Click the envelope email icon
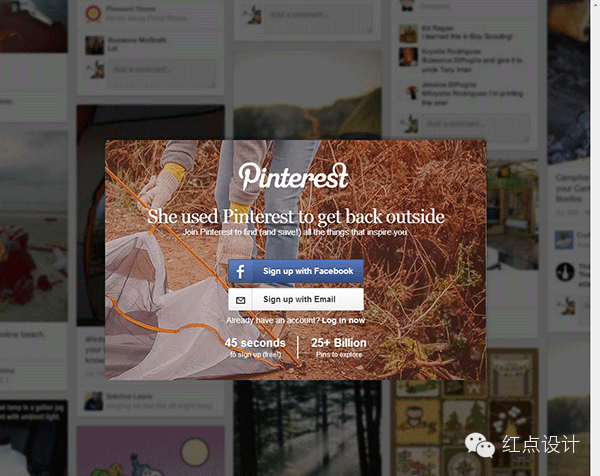Image resolution: width=600 pixels, height=476 pixels. click(240, 300)
